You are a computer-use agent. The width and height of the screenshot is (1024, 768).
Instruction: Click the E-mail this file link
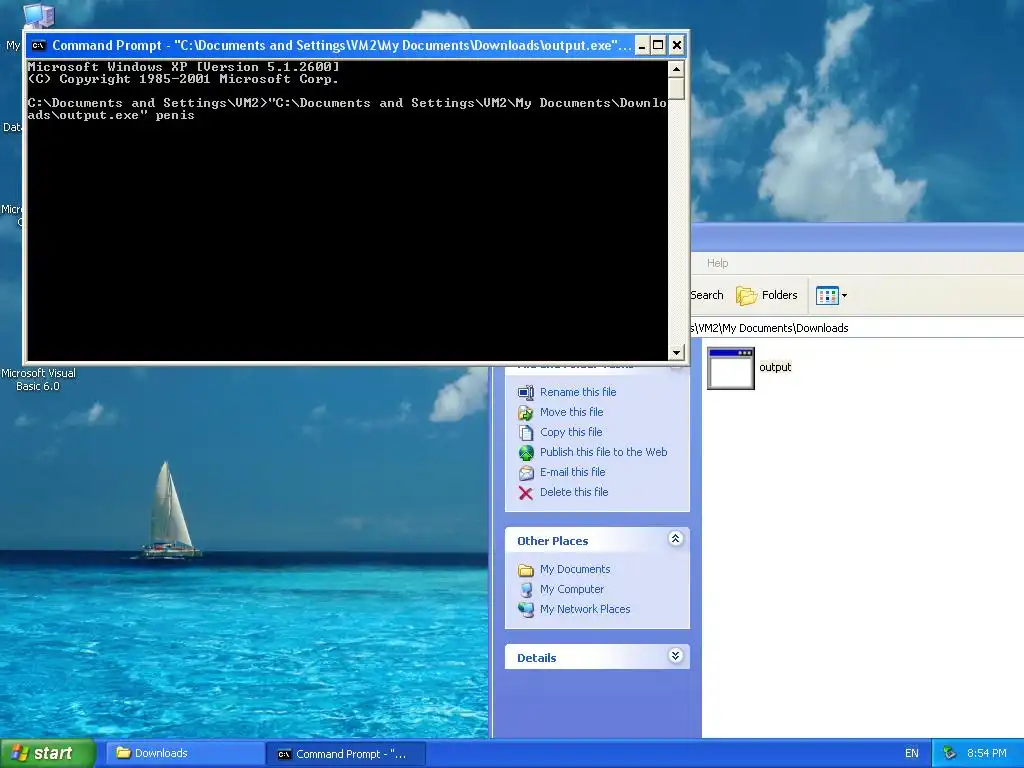click(x=573, y=472)
